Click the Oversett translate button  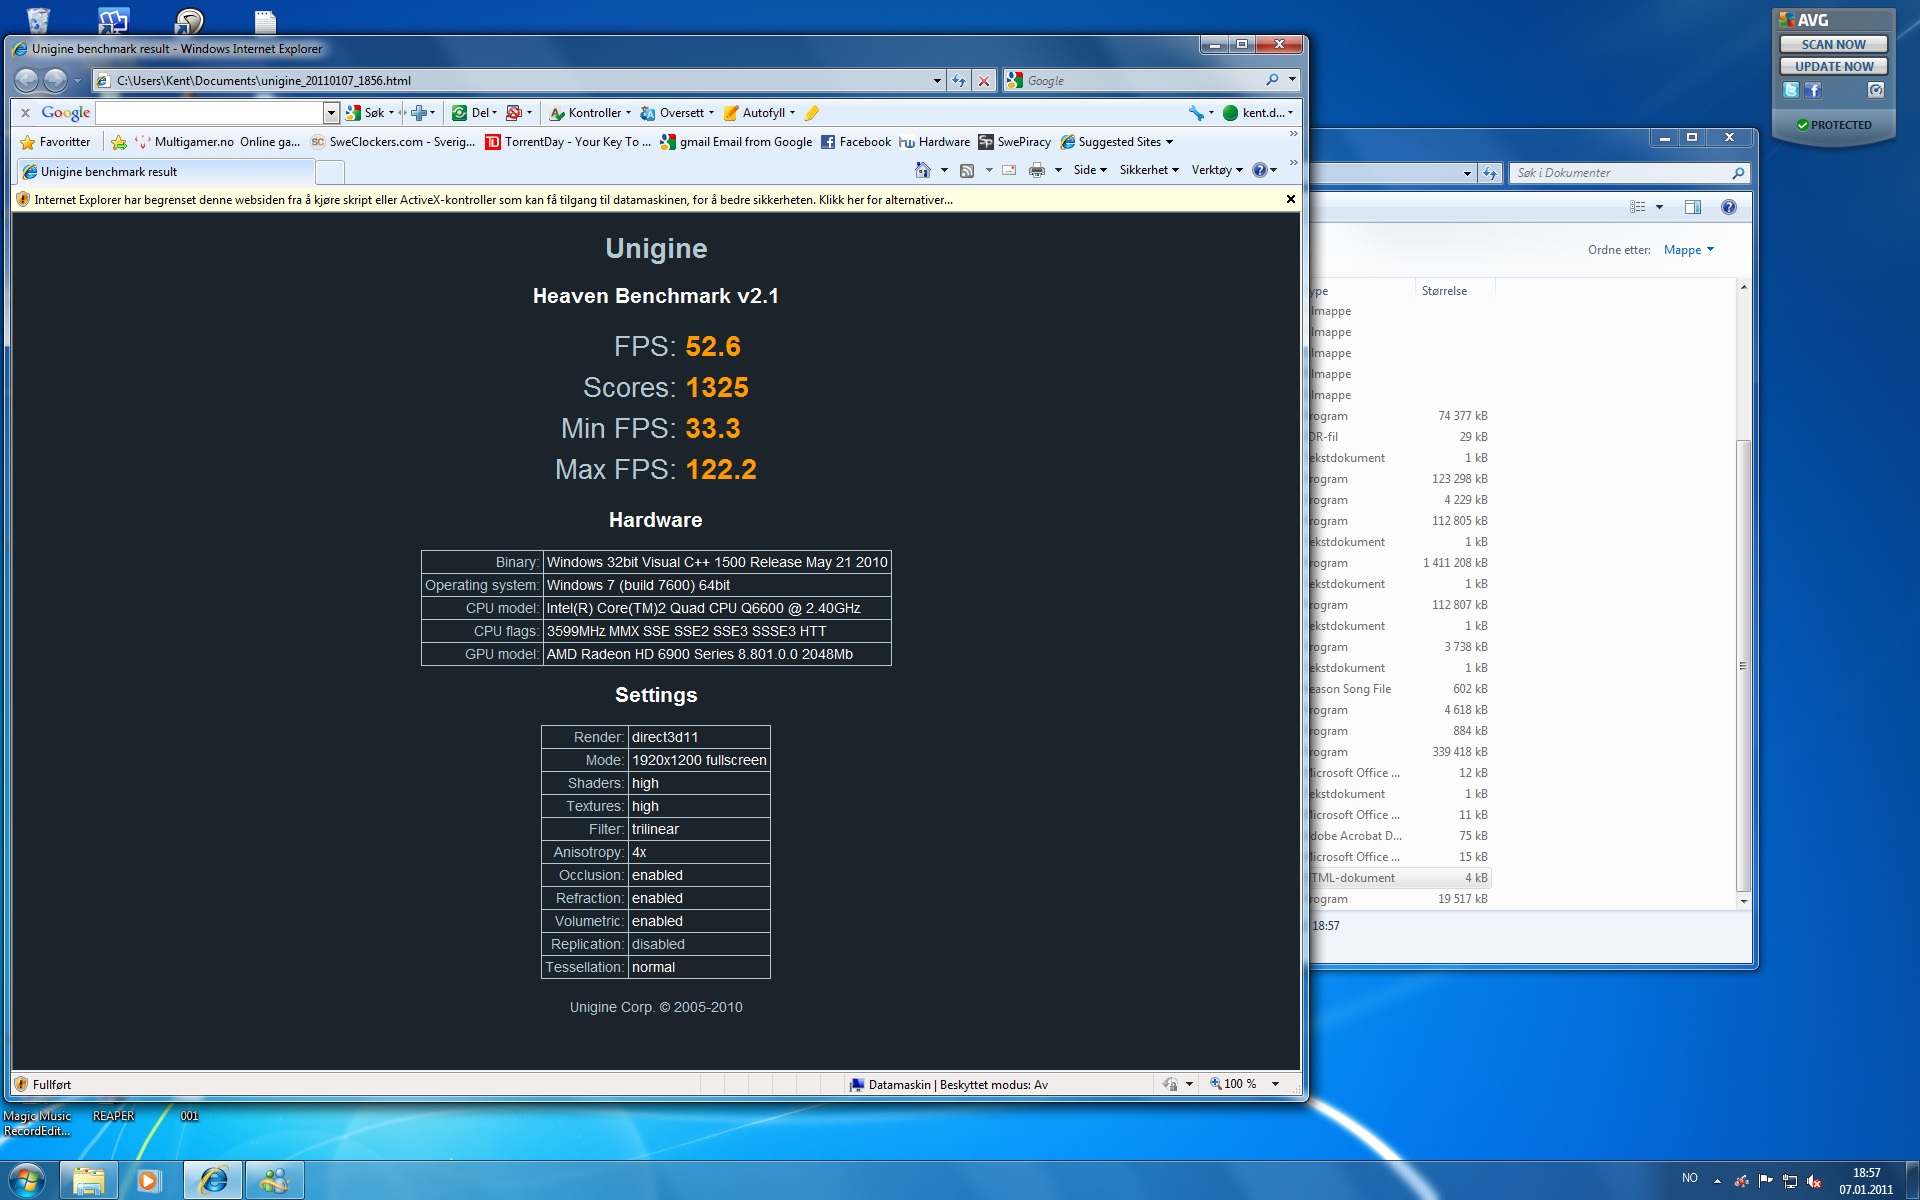coord(677,113)
